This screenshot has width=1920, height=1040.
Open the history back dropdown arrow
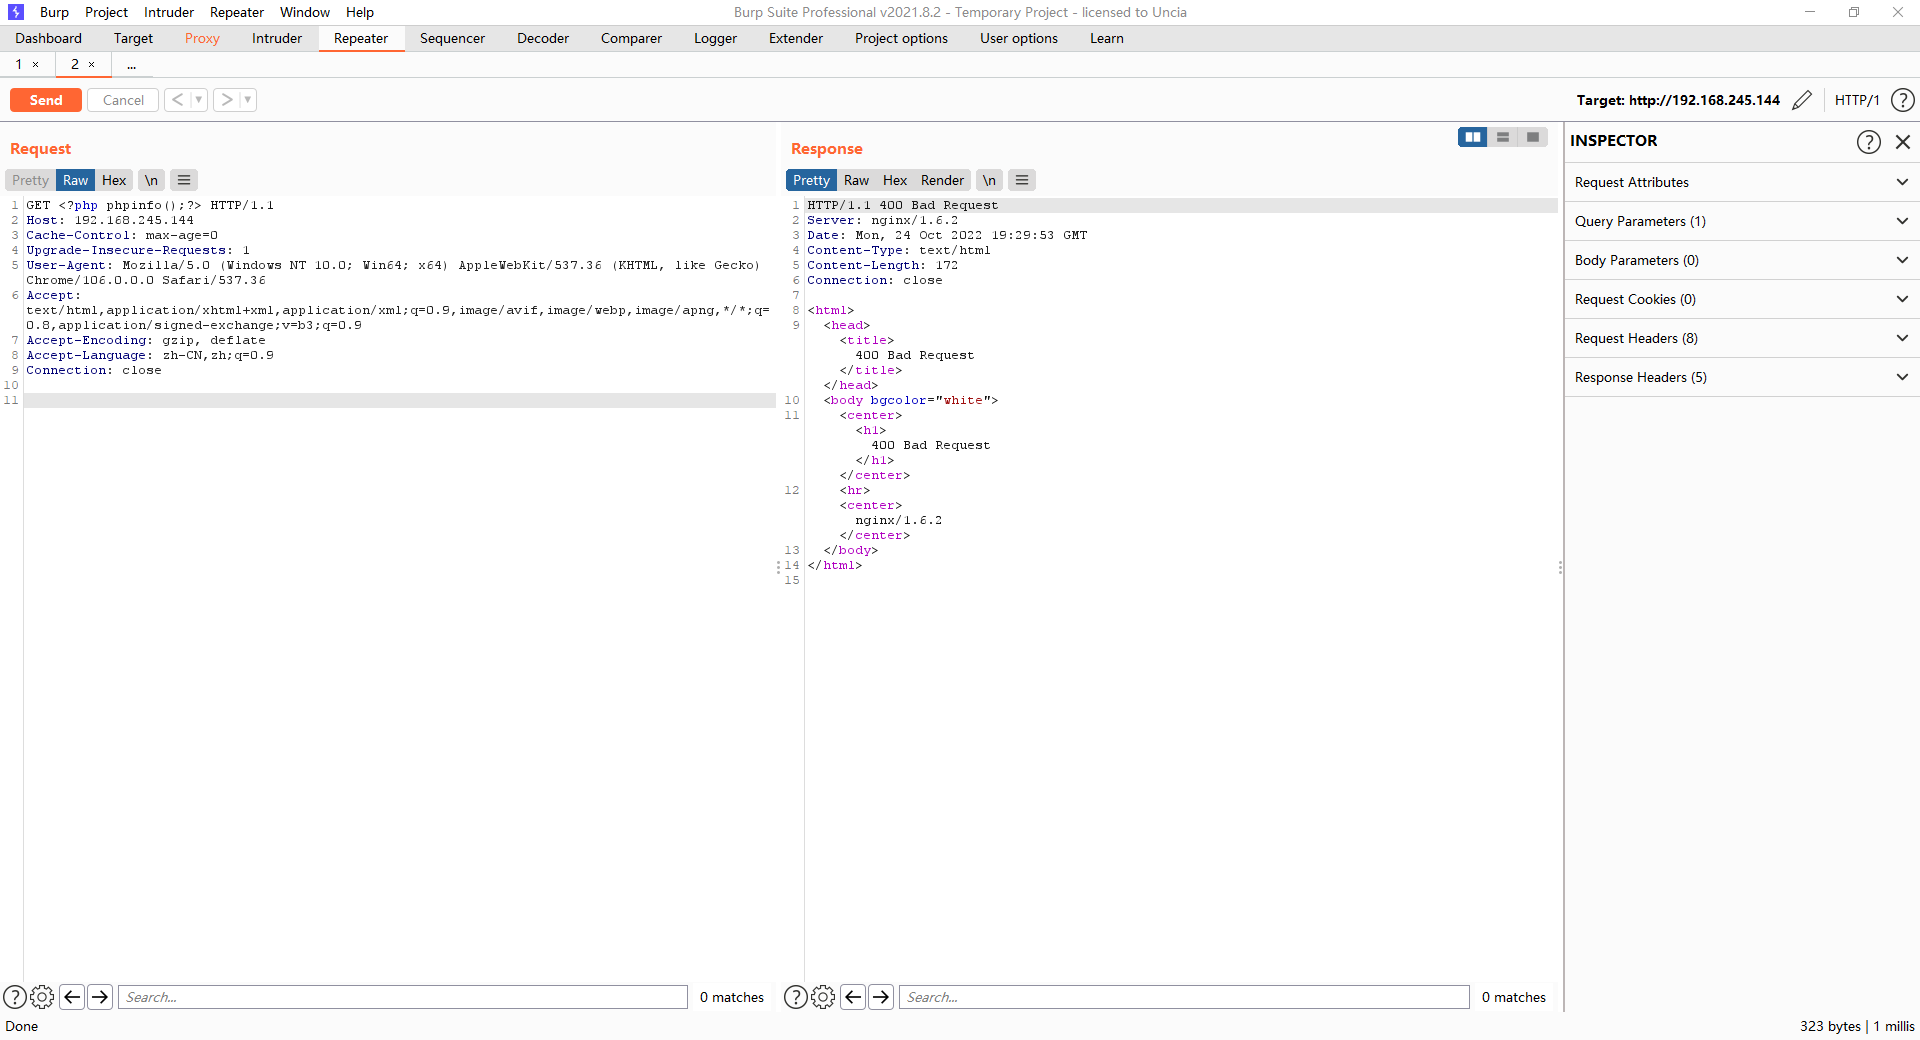point(199,100)
